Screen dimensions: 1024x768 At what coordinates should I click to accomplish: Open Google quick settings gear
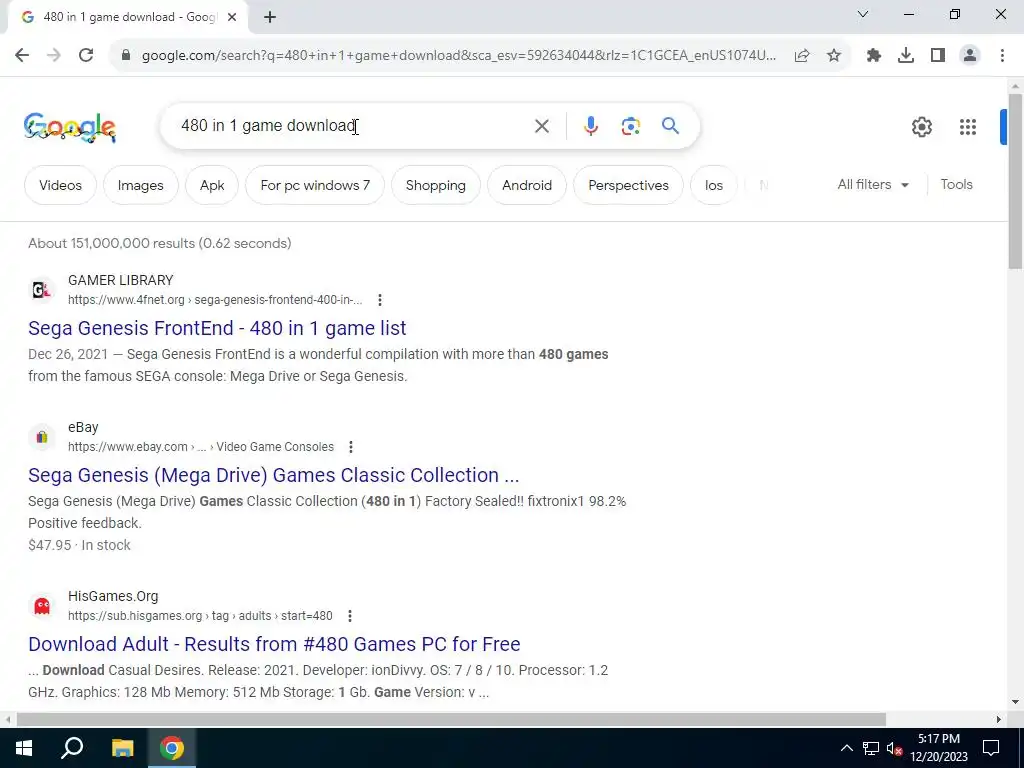click(x=921, y=127)
